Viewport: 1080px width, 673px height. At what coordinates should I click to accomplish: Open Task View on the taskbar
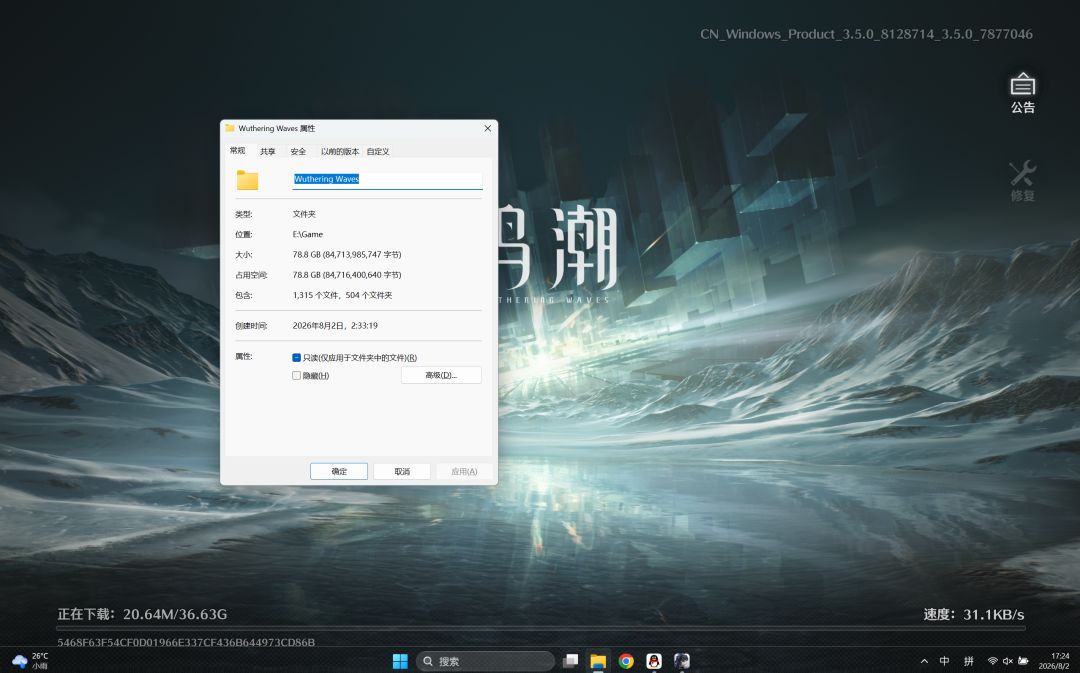coord(570,661)
